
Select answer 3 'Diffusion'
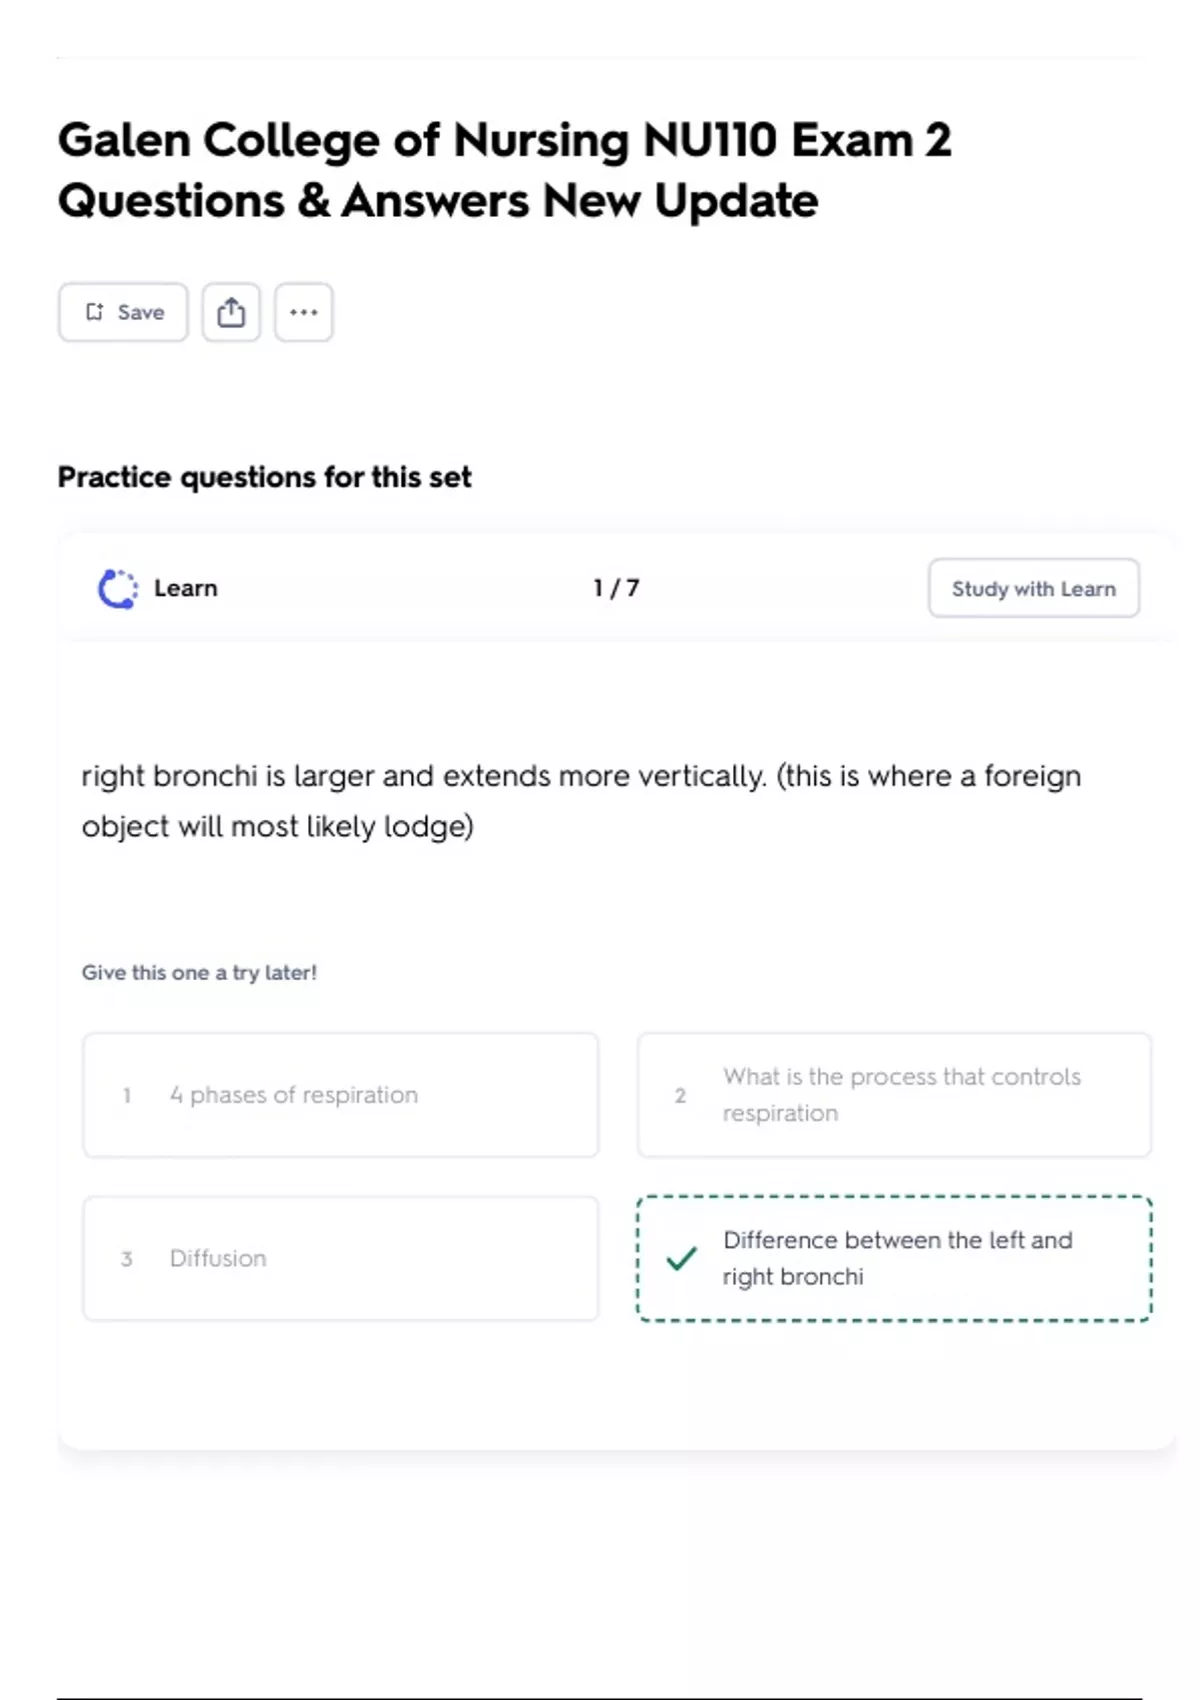[x=341, y=1258]
